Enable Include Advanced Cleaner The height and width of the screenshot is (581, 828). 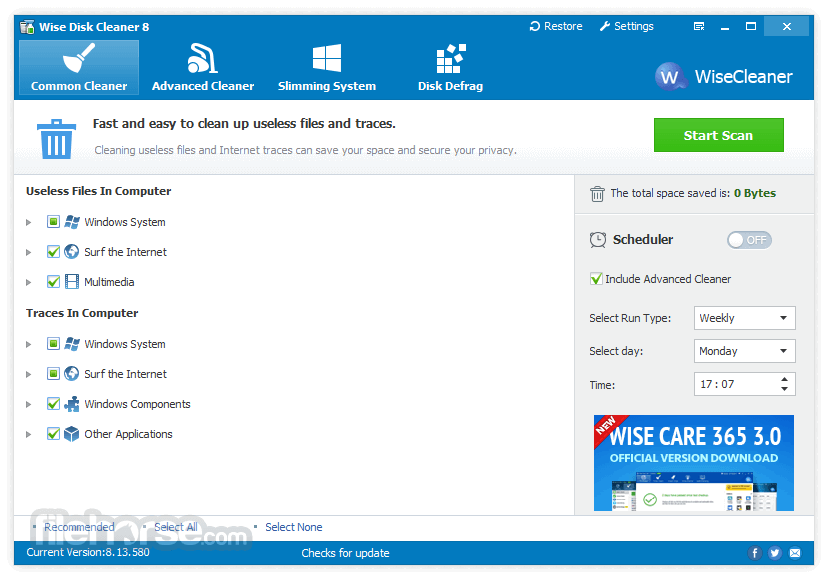tap(597, 278)
